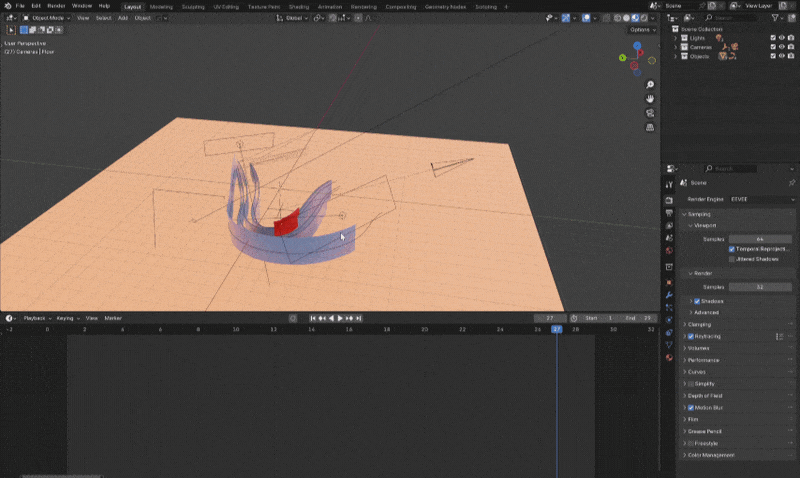This screenshot has width=800, height=478.
Task: Switch perspective/orthographic grid gizmo icon
Action: [x=650, y=128]
